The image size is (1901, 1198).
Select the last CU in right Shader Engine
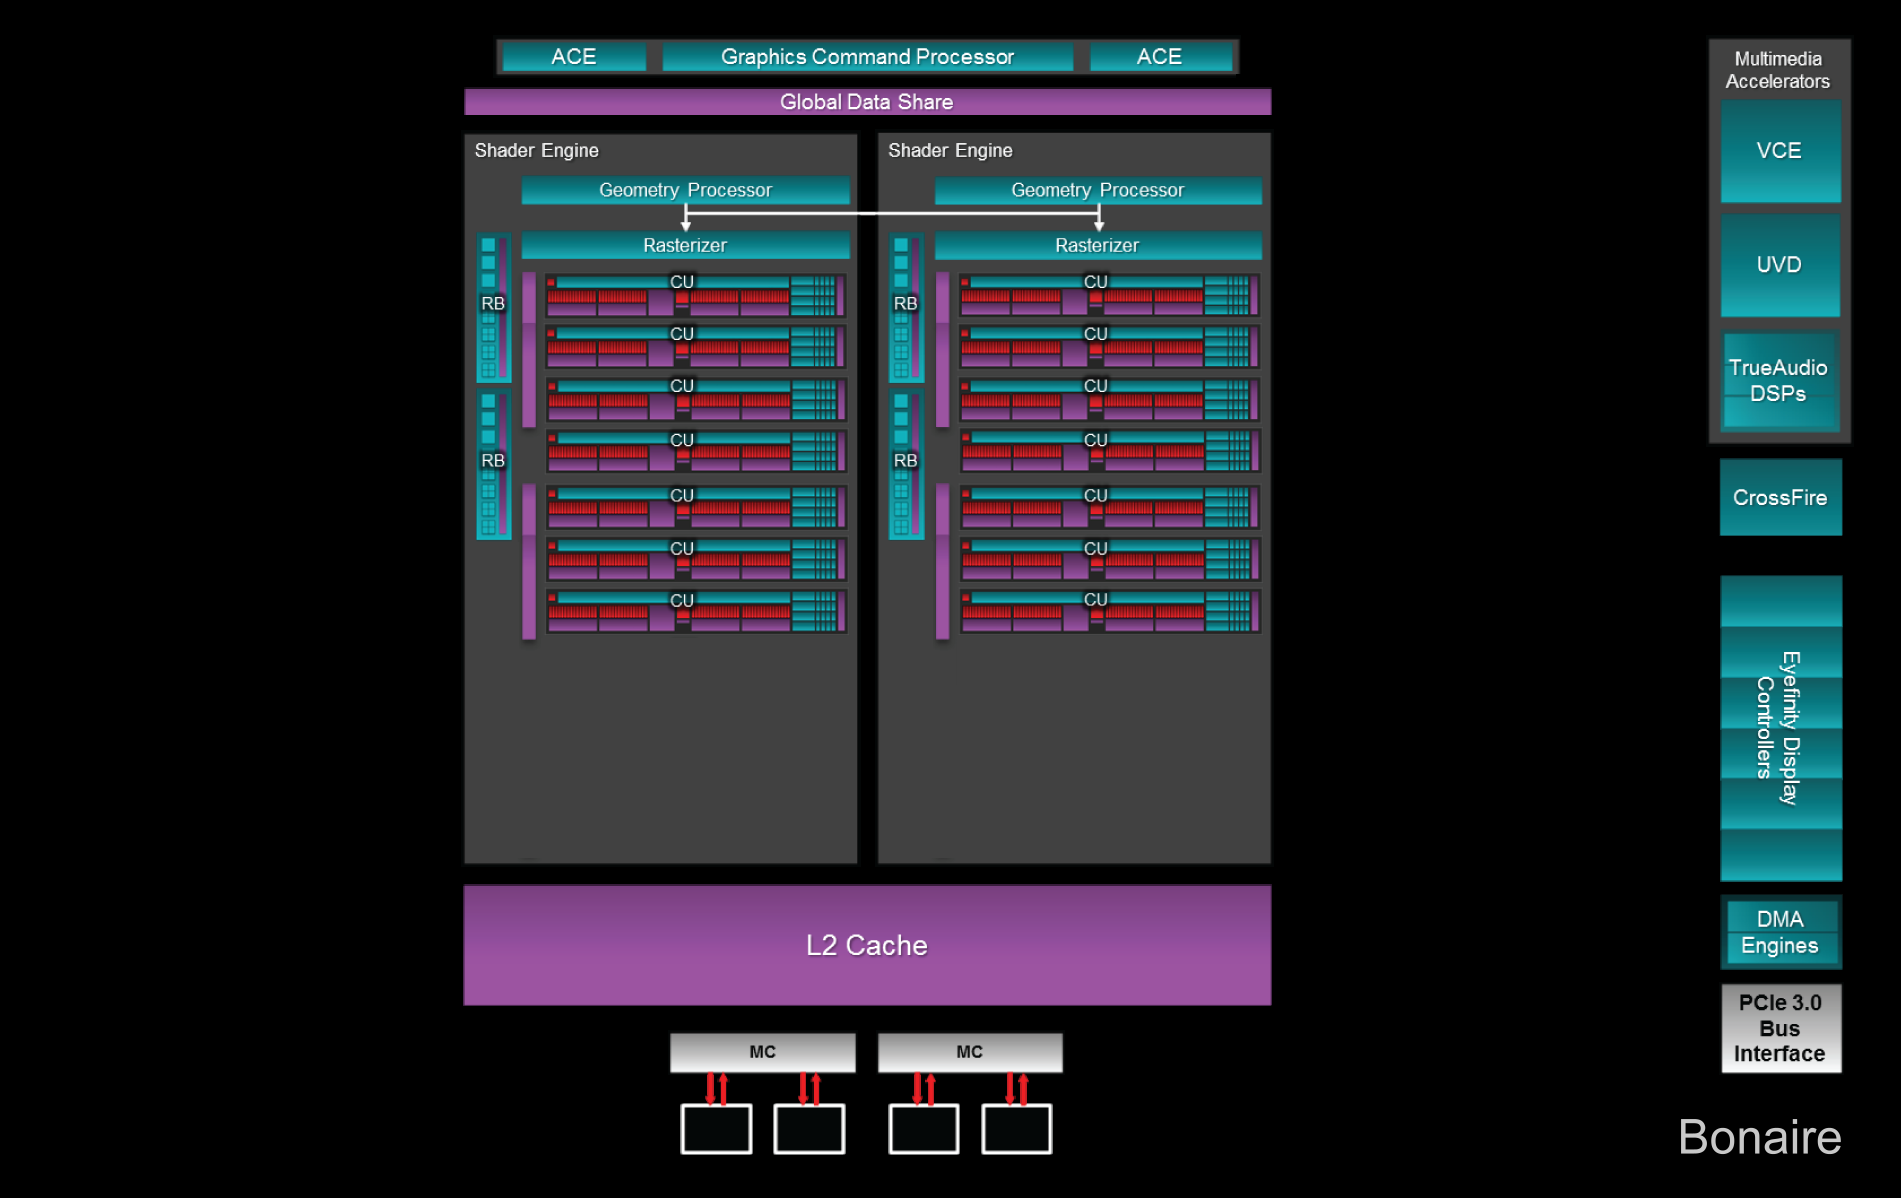1109,611
